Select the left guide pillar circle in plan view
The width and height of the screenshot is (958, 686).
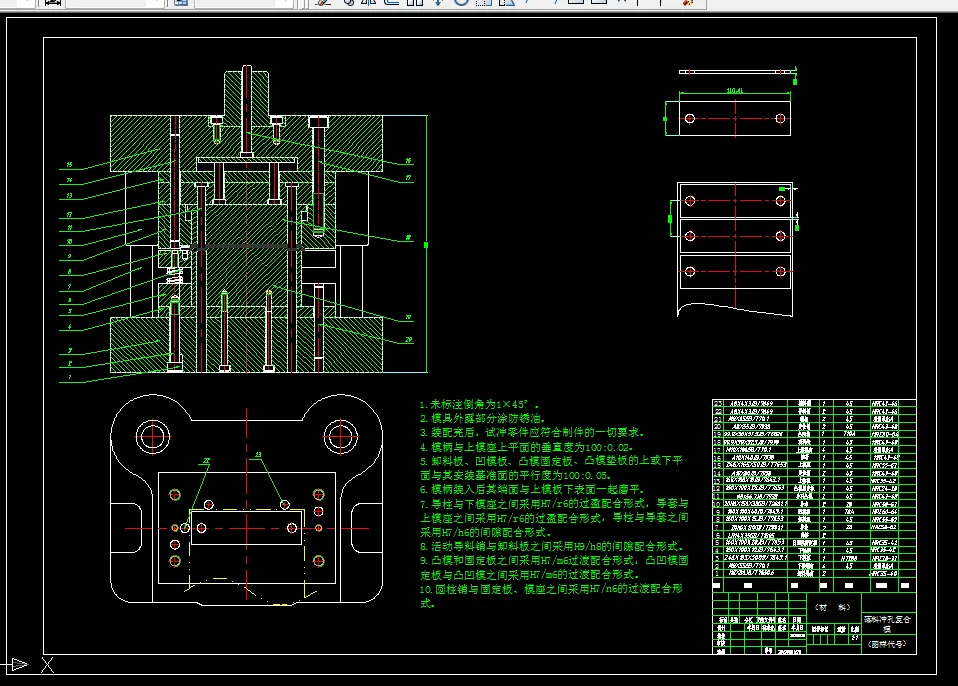(x=153, y=435)
